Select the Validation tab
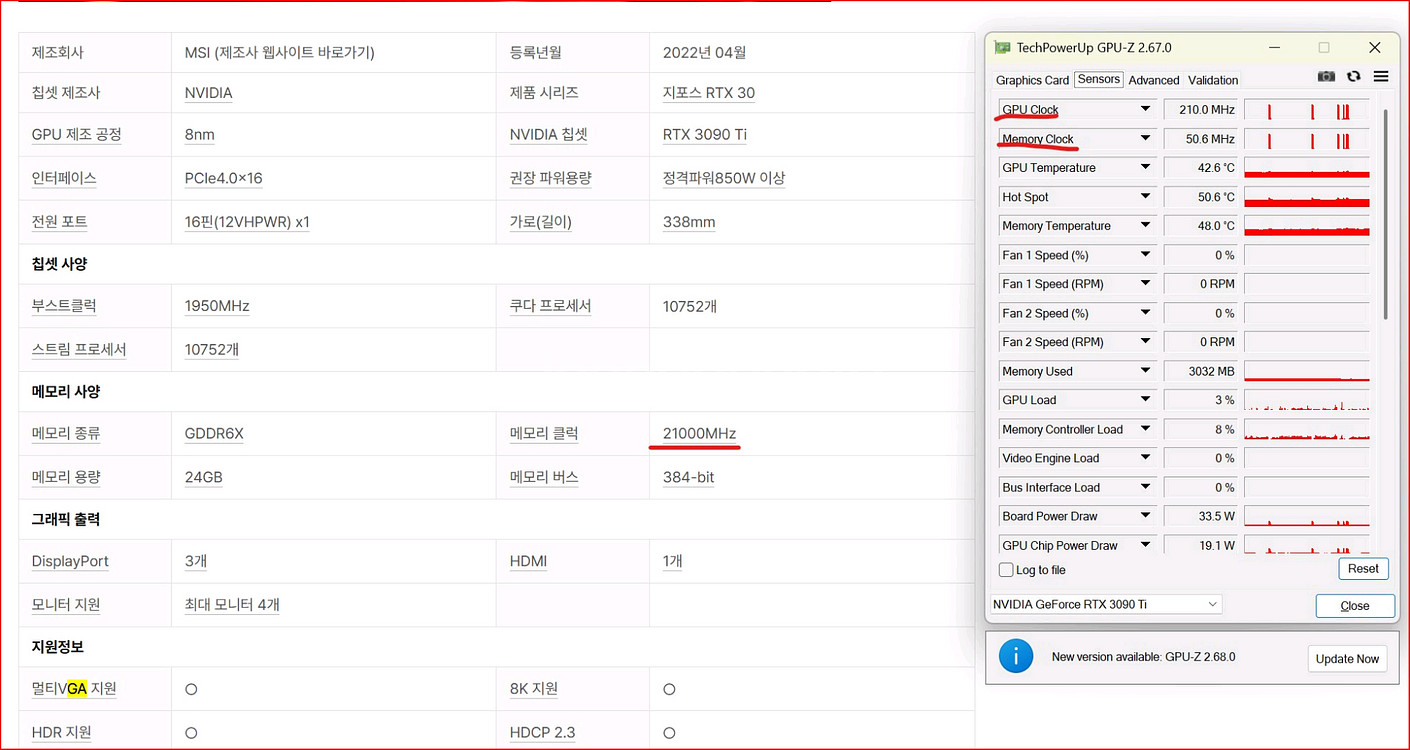The height and width of the screenshot is (750, 1410). (x=1213, y=80)
